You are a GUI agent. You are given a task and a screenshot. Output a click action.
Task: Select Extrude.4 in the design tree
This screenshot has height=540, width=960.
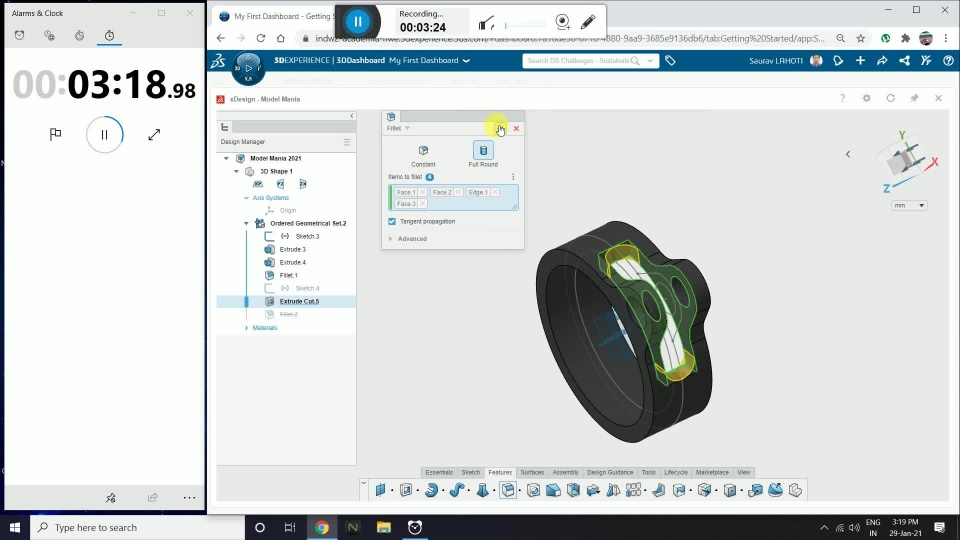[x=293, y=263]
